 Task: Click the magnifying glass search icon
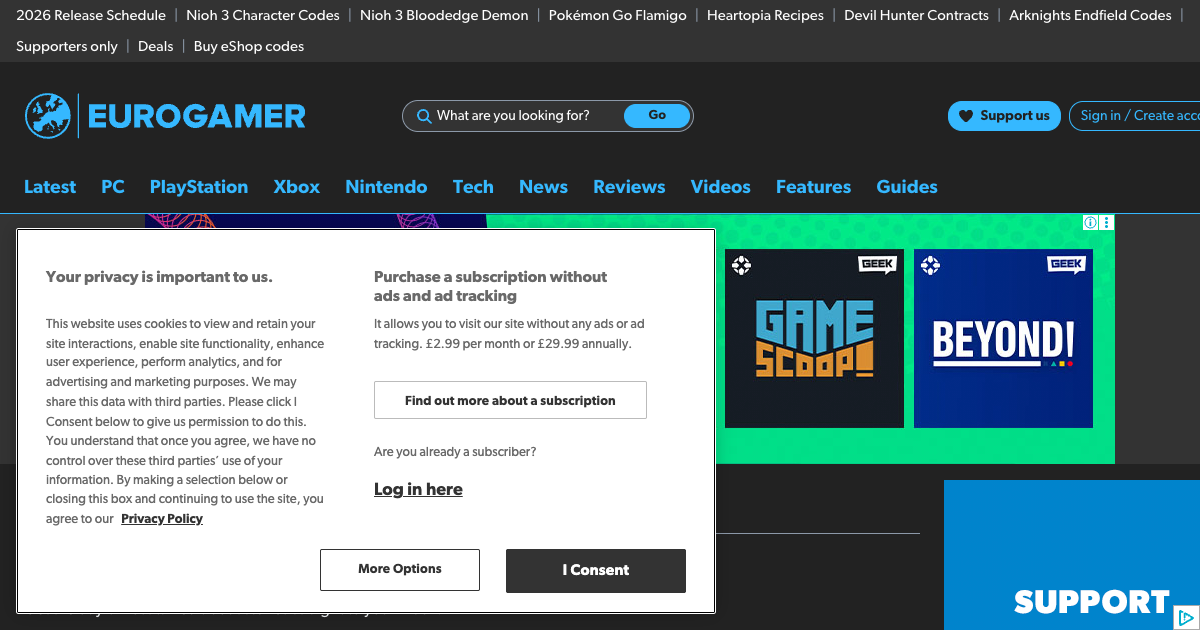[423, 115]
